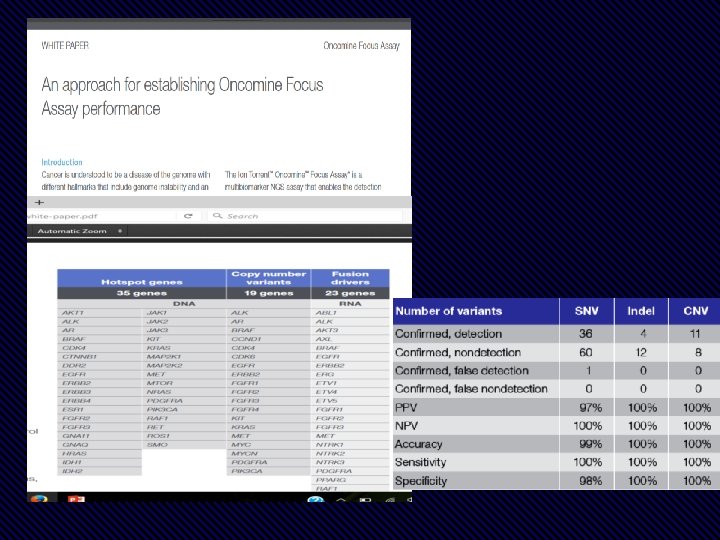Select the Copy number variants header

(x=269, y=278)
